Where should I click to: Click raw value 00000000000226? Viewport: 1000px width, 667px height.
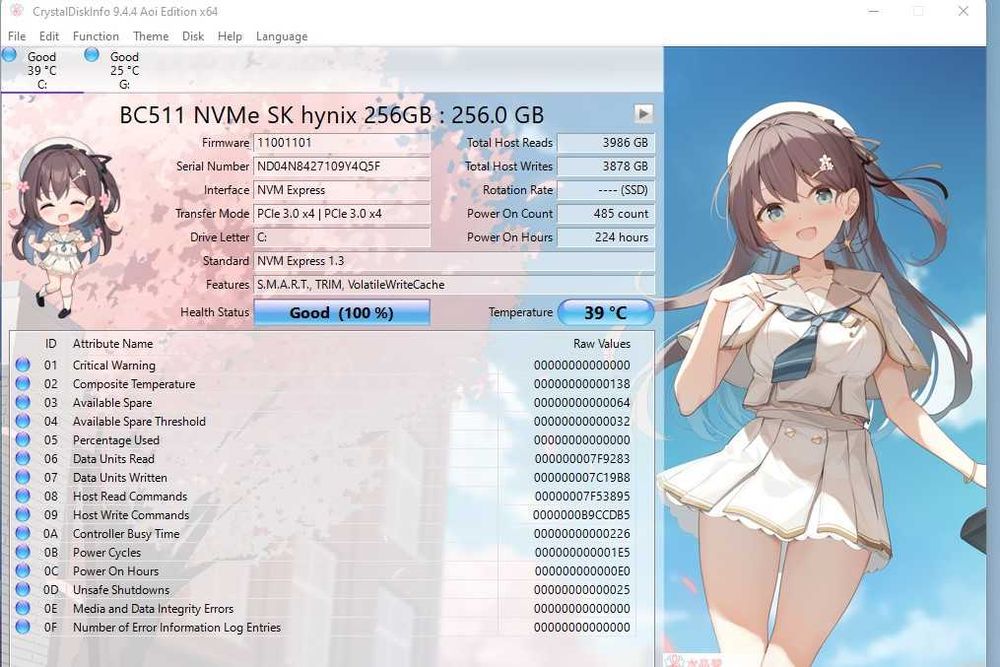coord(582,534)
